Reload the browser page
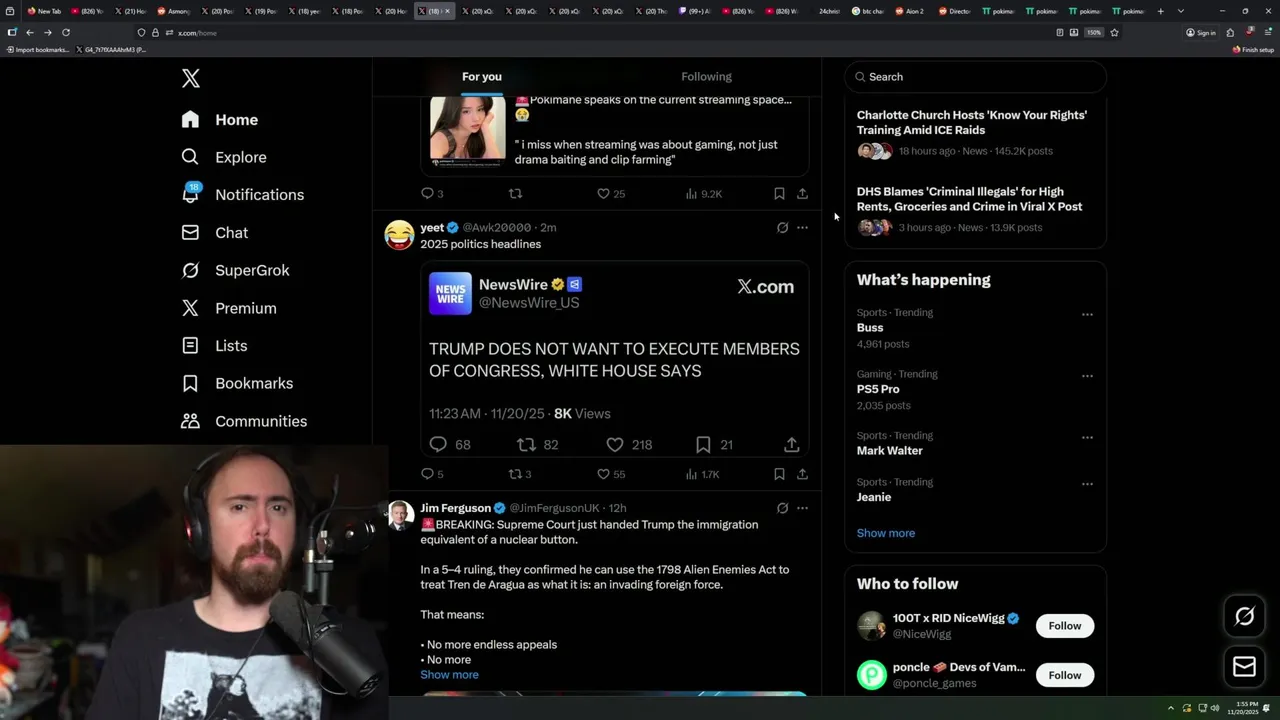 pyautogui.click(x=66, y=33)
